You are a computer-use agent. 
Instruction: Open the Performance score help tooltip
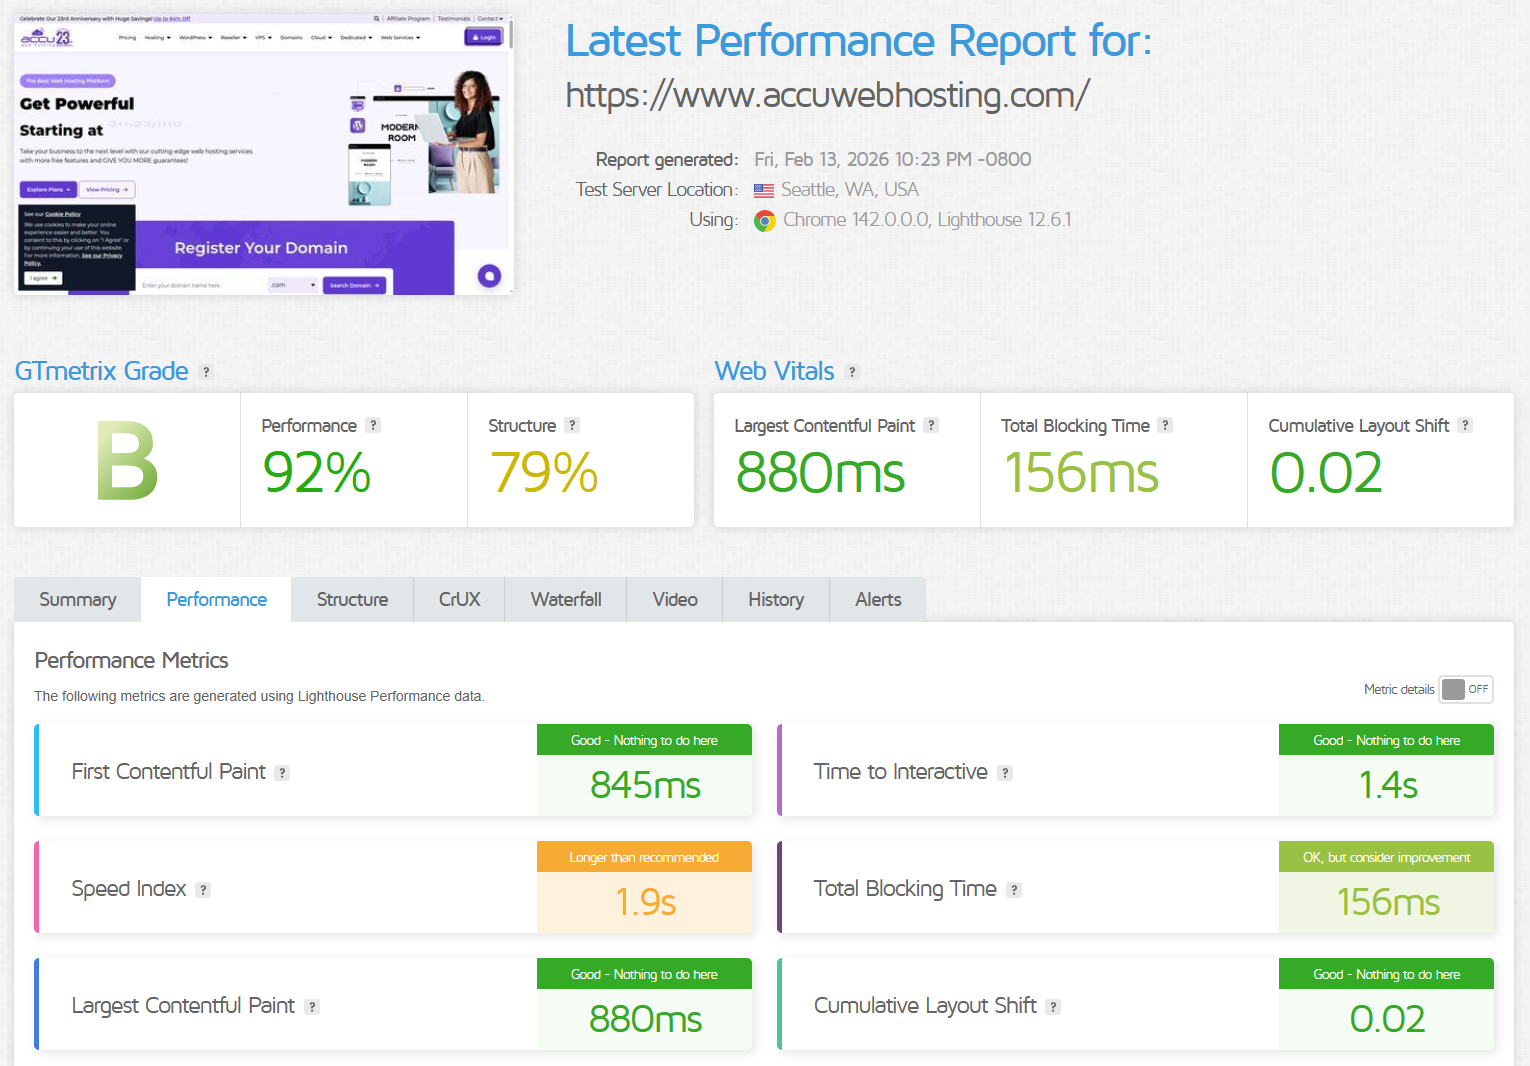coord(373,425)
